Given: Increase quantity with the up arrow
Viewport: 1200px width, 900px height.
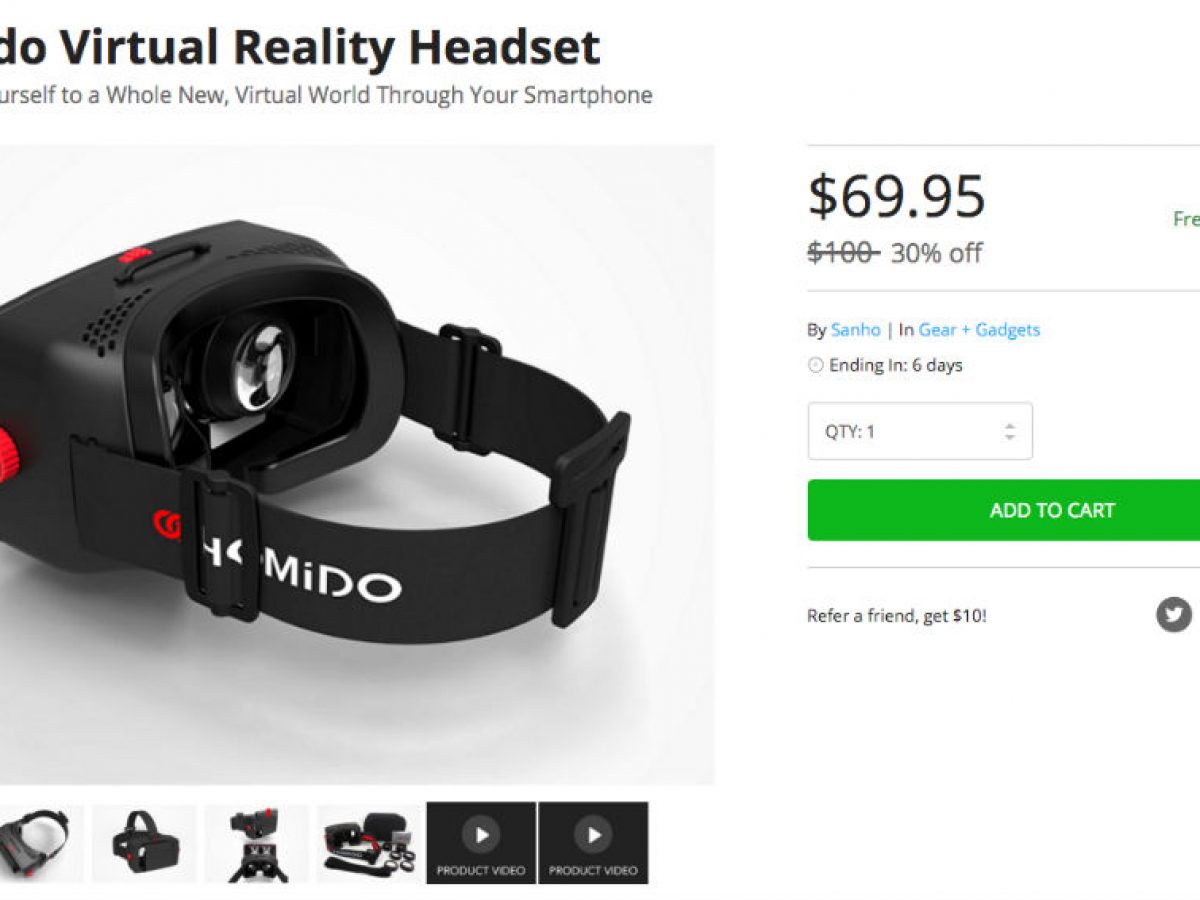Looking at the screenshot, I should tap(1010, 425).
